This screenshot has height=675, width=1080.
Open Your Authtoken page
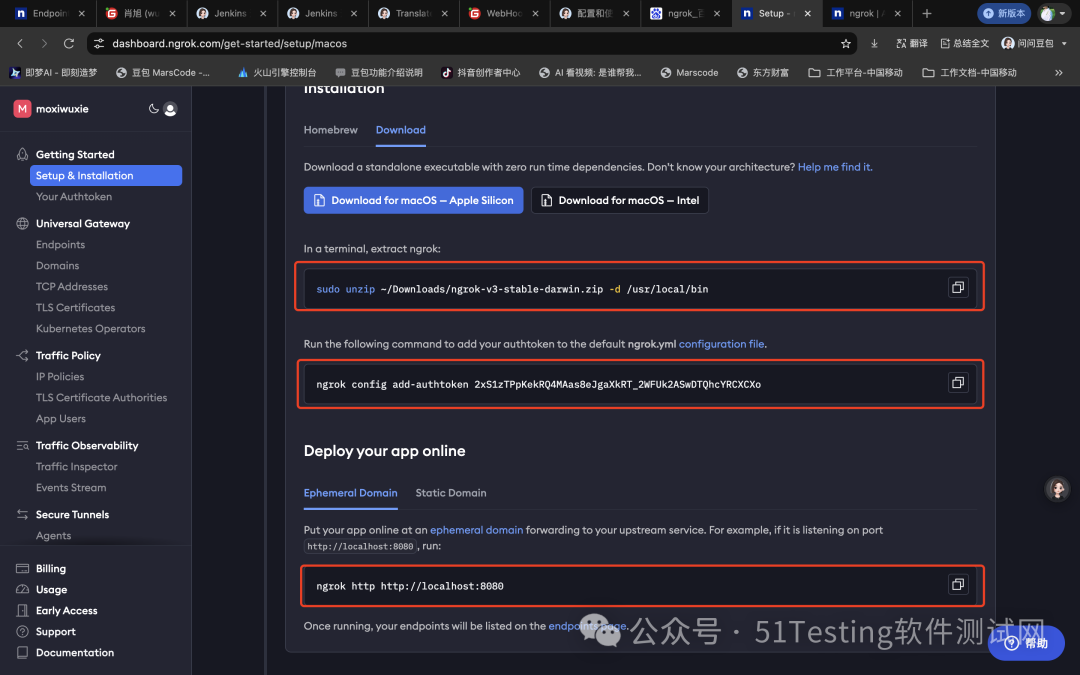tap(74, 196)
